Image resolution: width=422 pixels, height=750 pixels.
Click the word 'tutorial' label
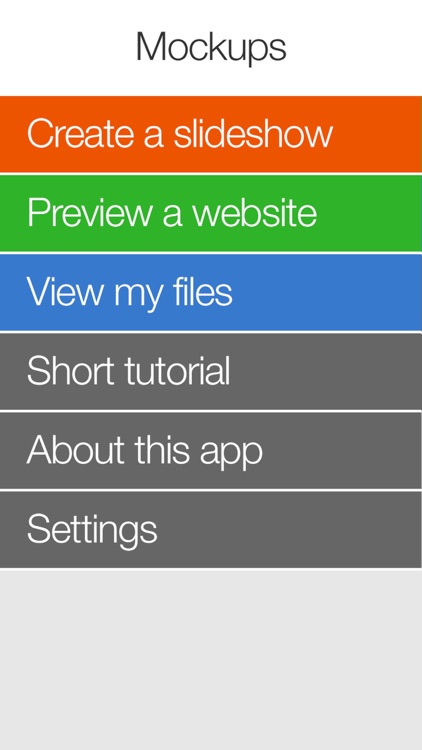click(x=177, y=370)
